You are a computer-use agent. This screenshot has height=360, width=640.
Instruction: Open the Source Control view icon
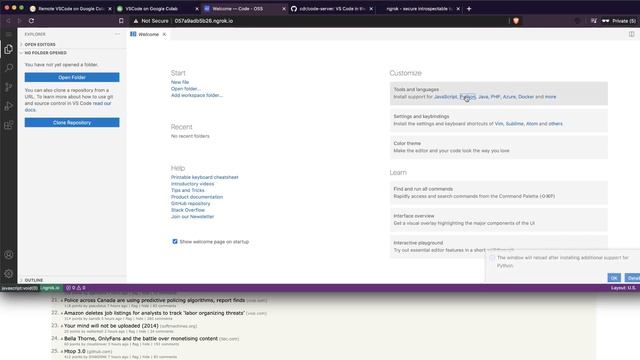tap(9, 87)
